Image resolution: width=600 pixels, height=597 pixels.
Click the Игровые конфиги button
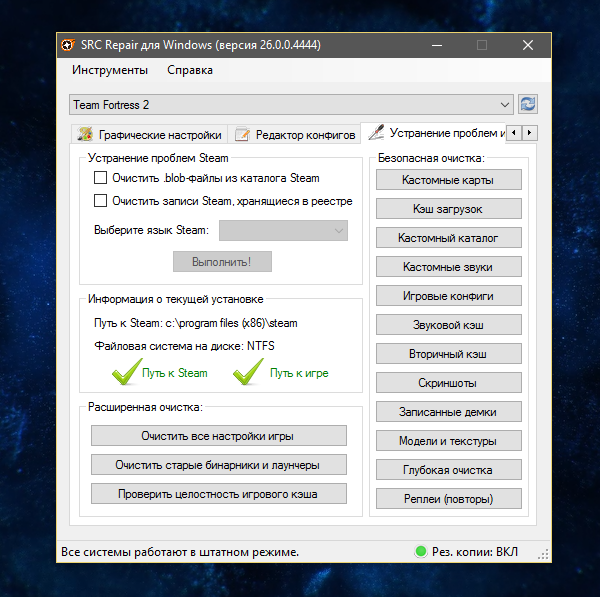[x=448, y=296]
